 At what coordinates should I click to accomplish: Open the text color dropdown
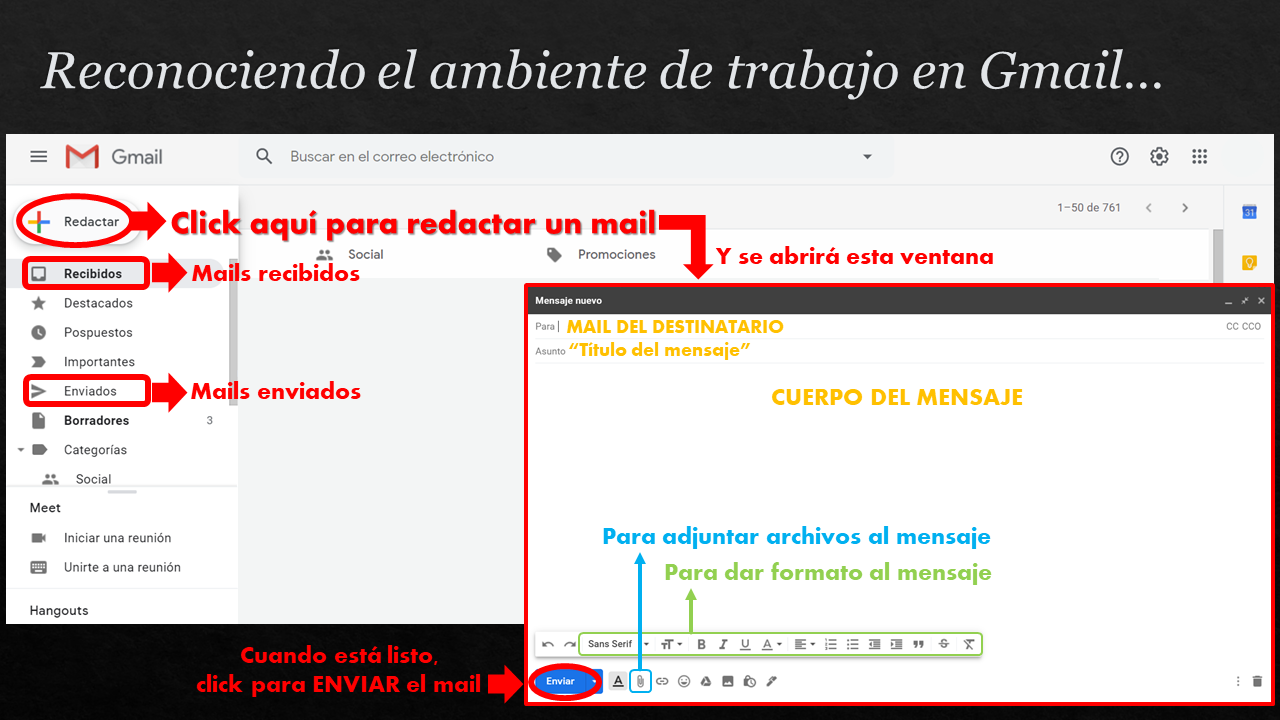[x=772, y=645]
